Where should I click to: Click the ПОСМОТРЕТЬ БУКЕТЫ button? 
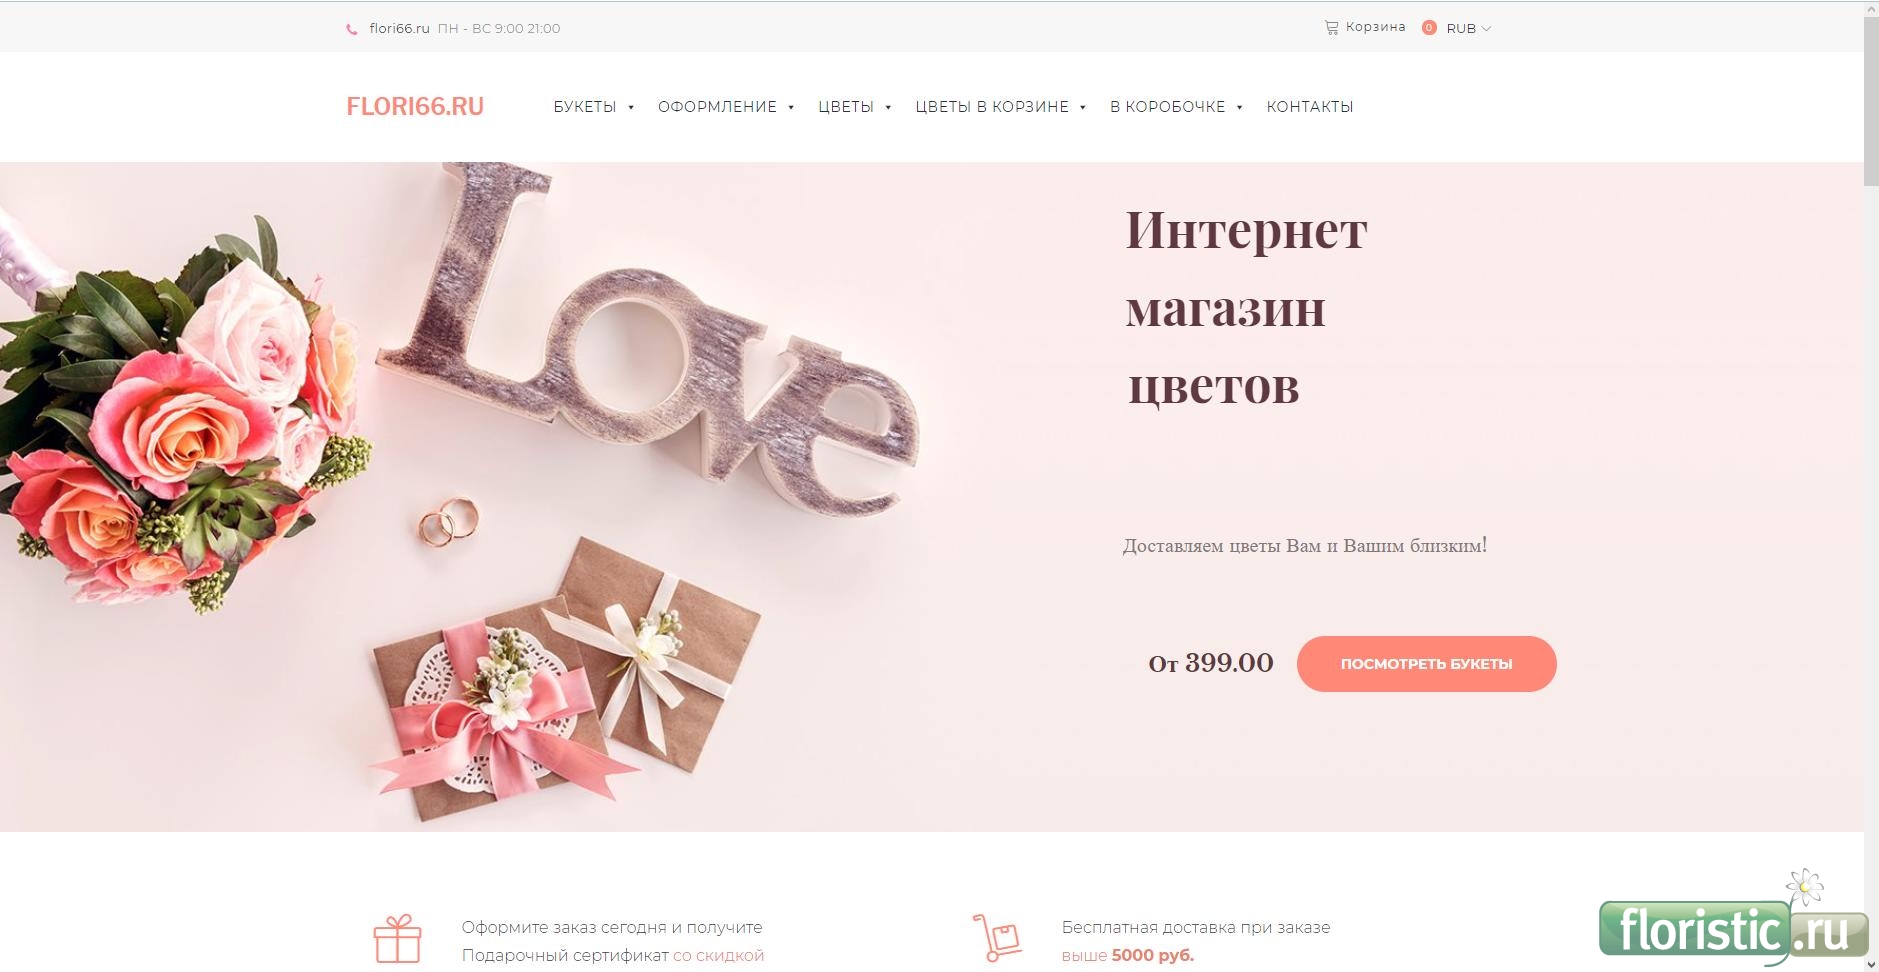click(1426, 664)
